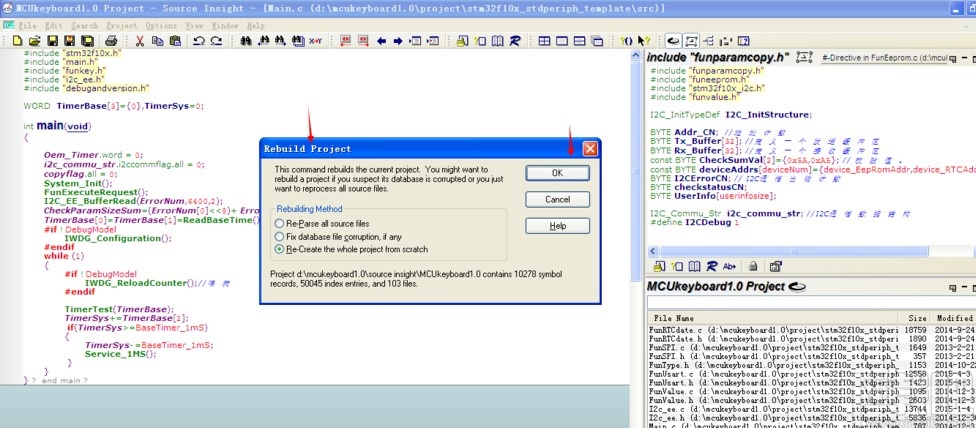Click the blue R icon in the context window toolbar
Viewport: 976px width, 428px height.
711,266
